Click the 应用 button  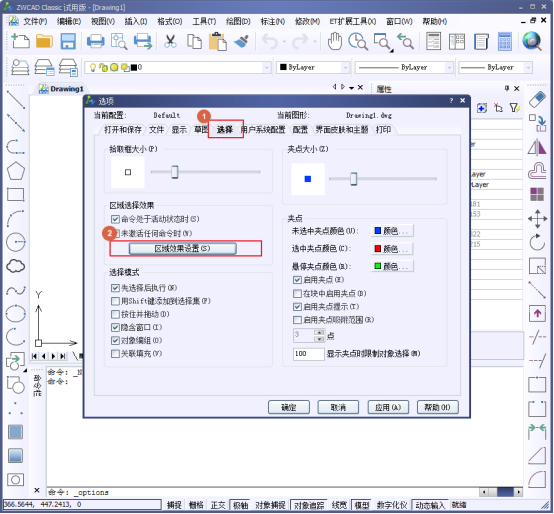pyautogui.click(x=388, y=408)
